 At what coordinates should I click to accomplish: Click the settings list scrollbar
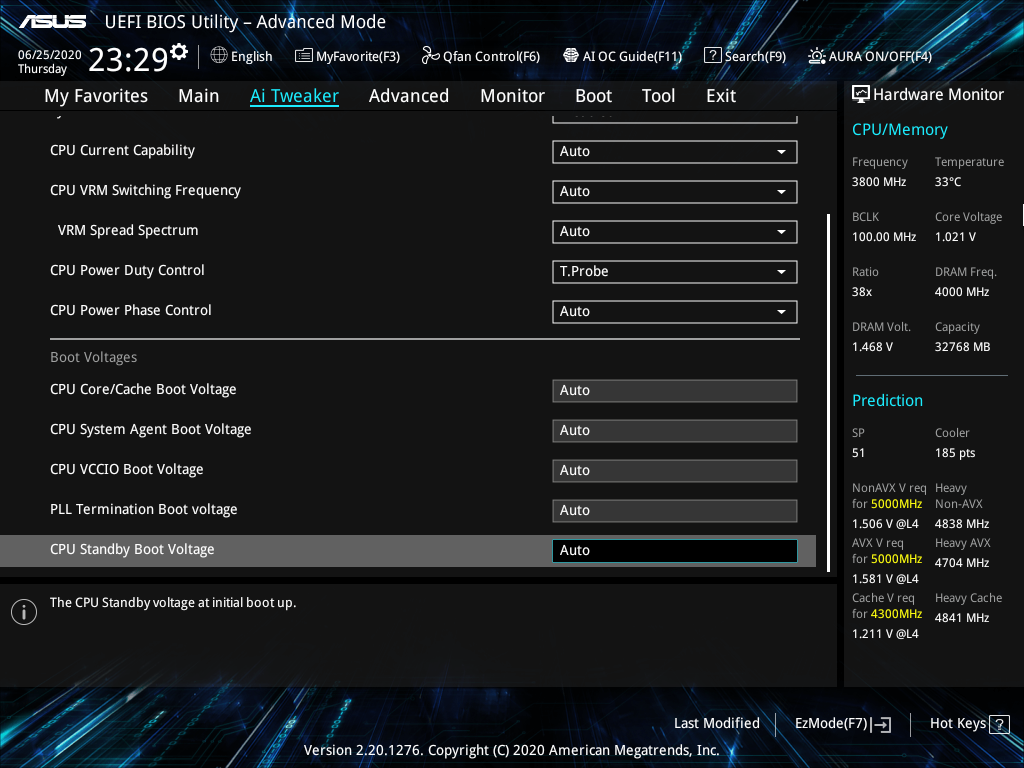[828, 392]
